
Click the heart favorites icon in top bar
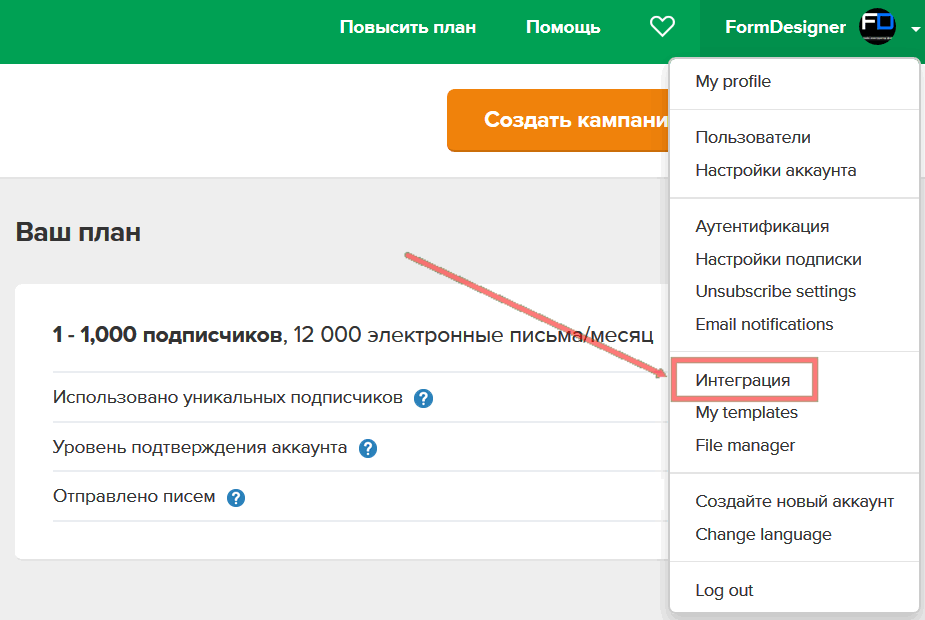pos(662,27)
